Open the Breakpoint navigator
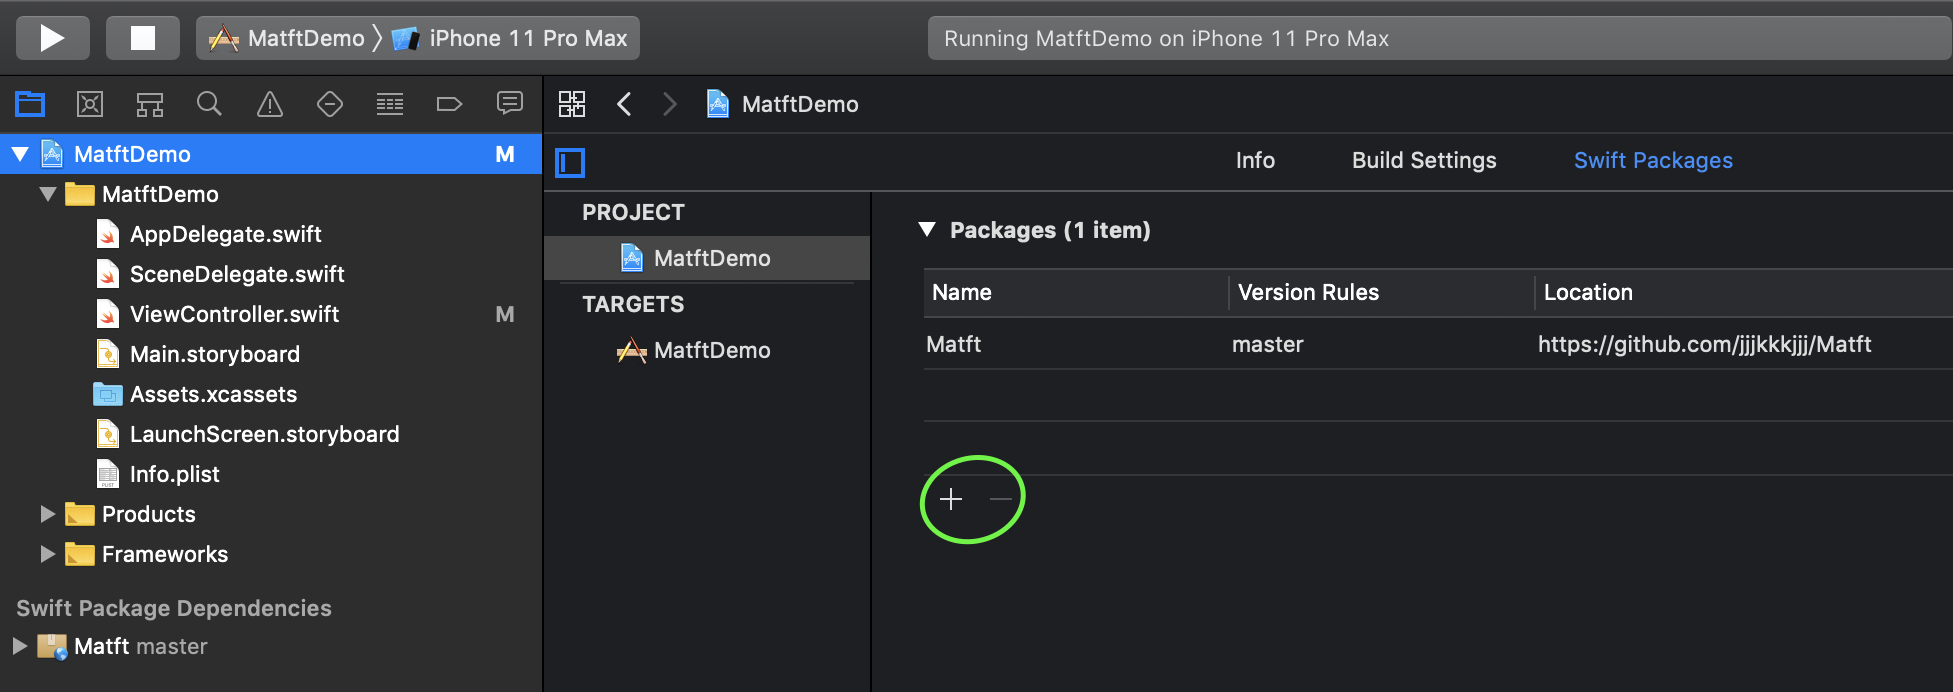 tap(450, 104)
